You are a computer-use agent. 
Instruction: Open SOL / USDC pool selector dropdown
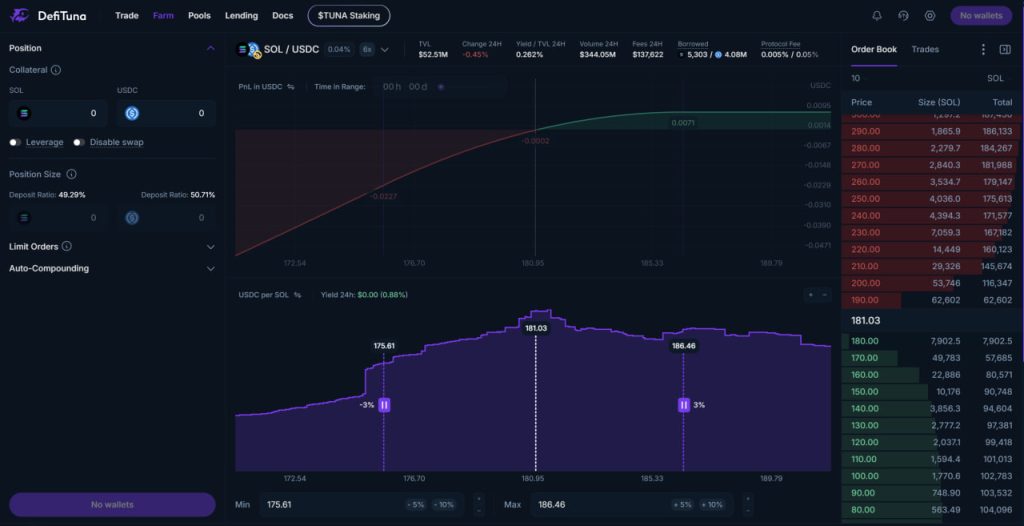(x=385, y=50)
